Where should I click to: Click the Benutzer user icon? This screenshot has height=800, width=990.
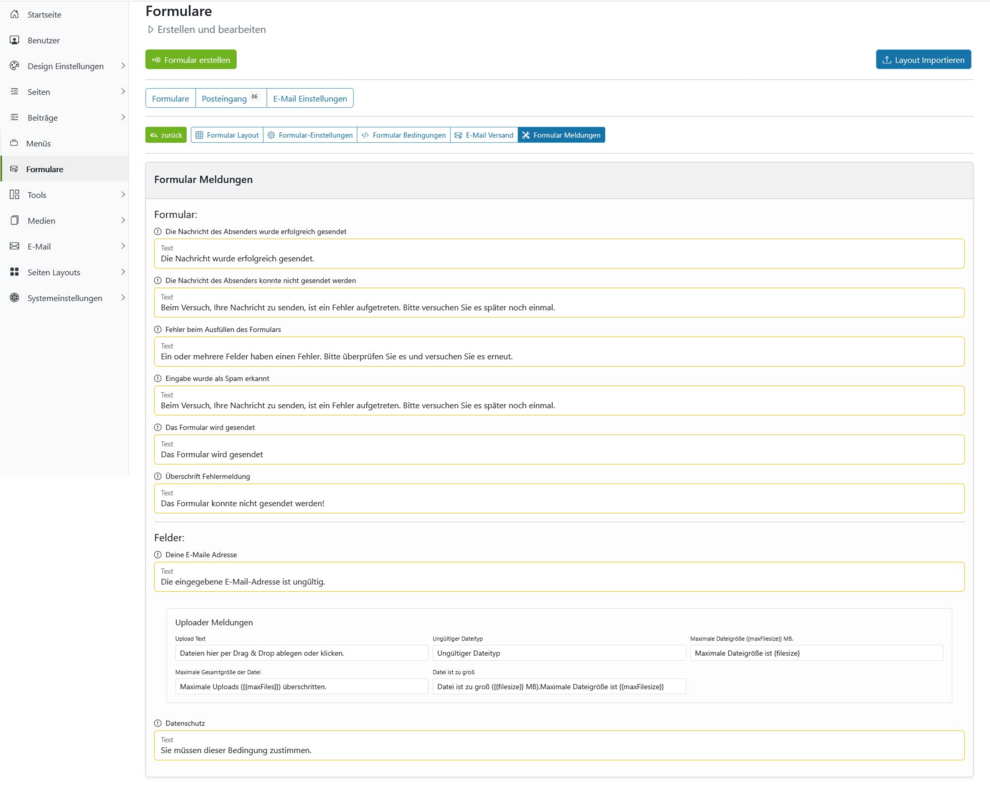(x=15, y=40)
